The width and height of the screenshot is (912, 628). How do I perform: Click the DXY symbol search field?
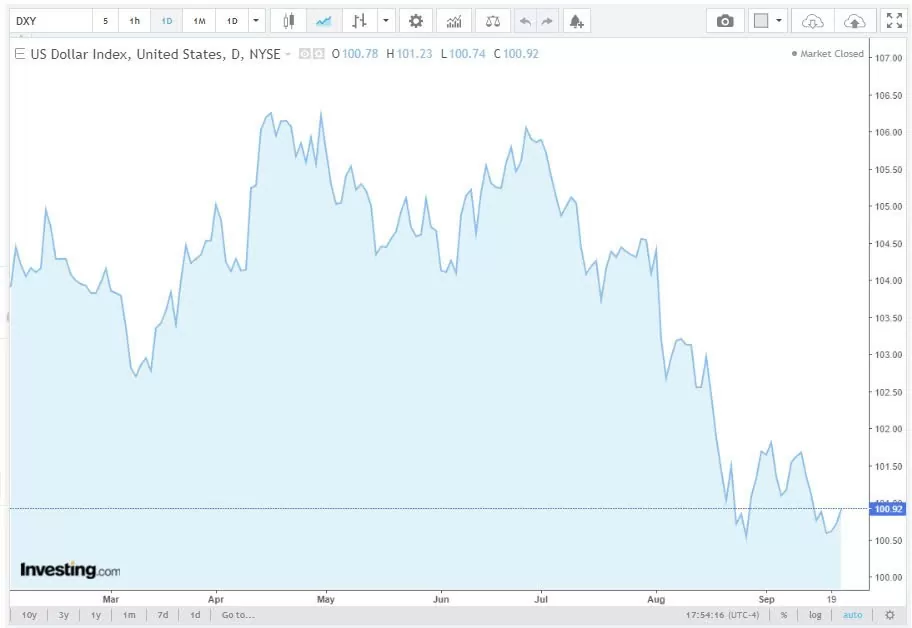(50, 21)
